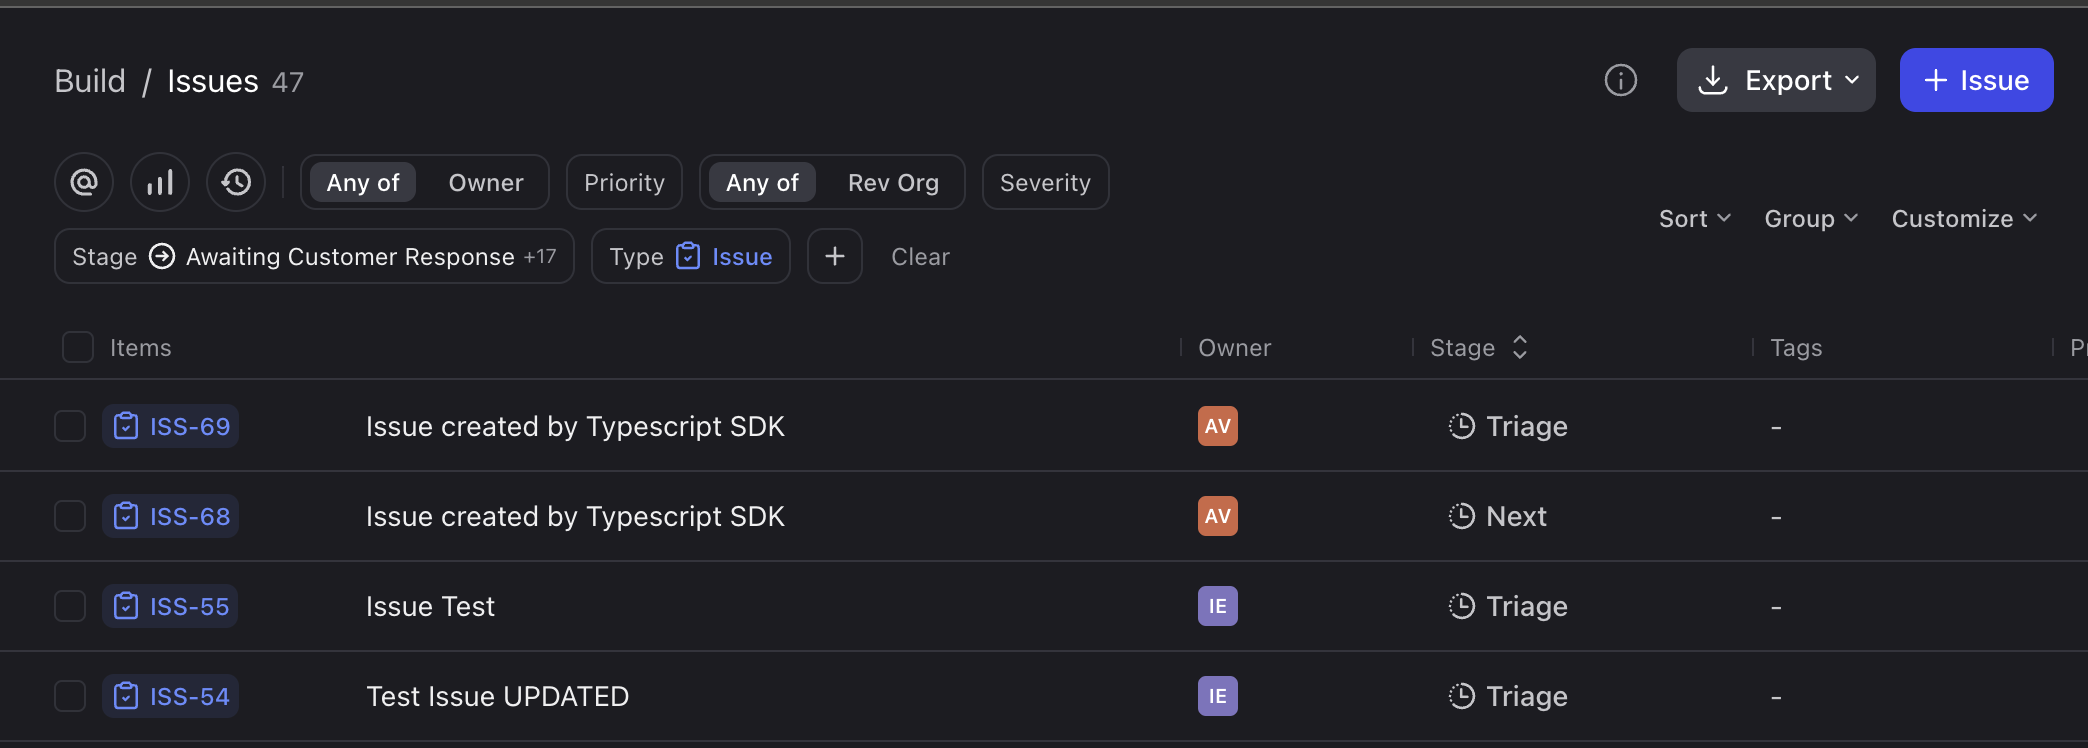Screen dimensions: 2088x748
Task: Toggle the select-all Items checkbox
Action: coord(78,347)
